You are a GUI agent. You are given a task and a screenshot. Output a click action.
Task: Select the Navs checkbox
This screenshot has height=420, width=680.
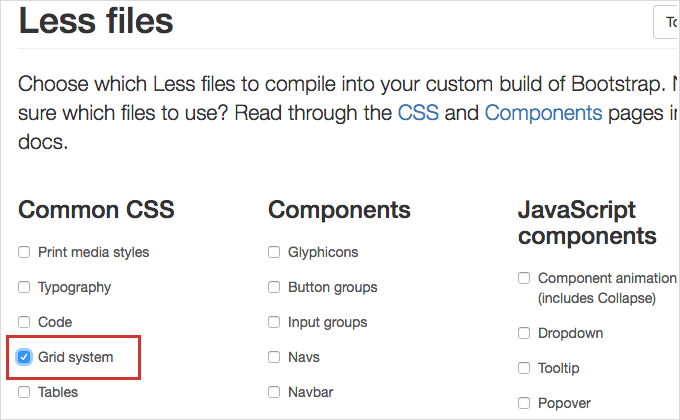coord(274,357)
